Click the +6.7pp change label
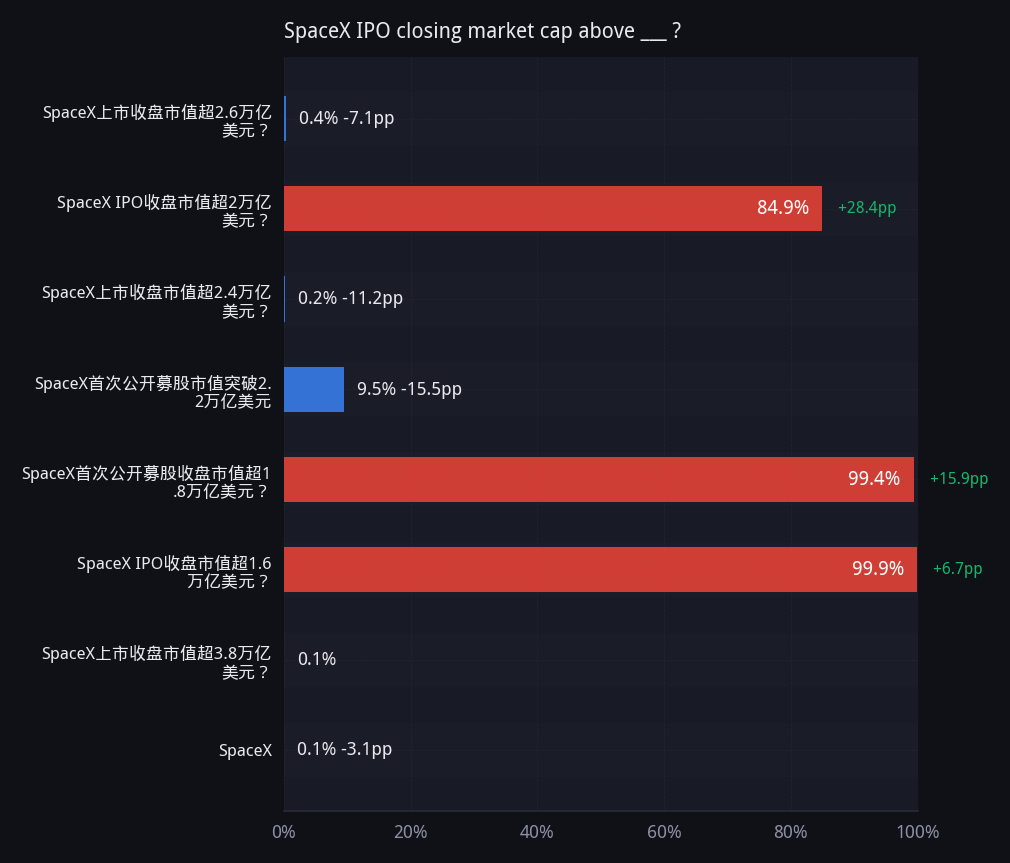Viewport: 1010px width, 863px height. pos(957,569)
